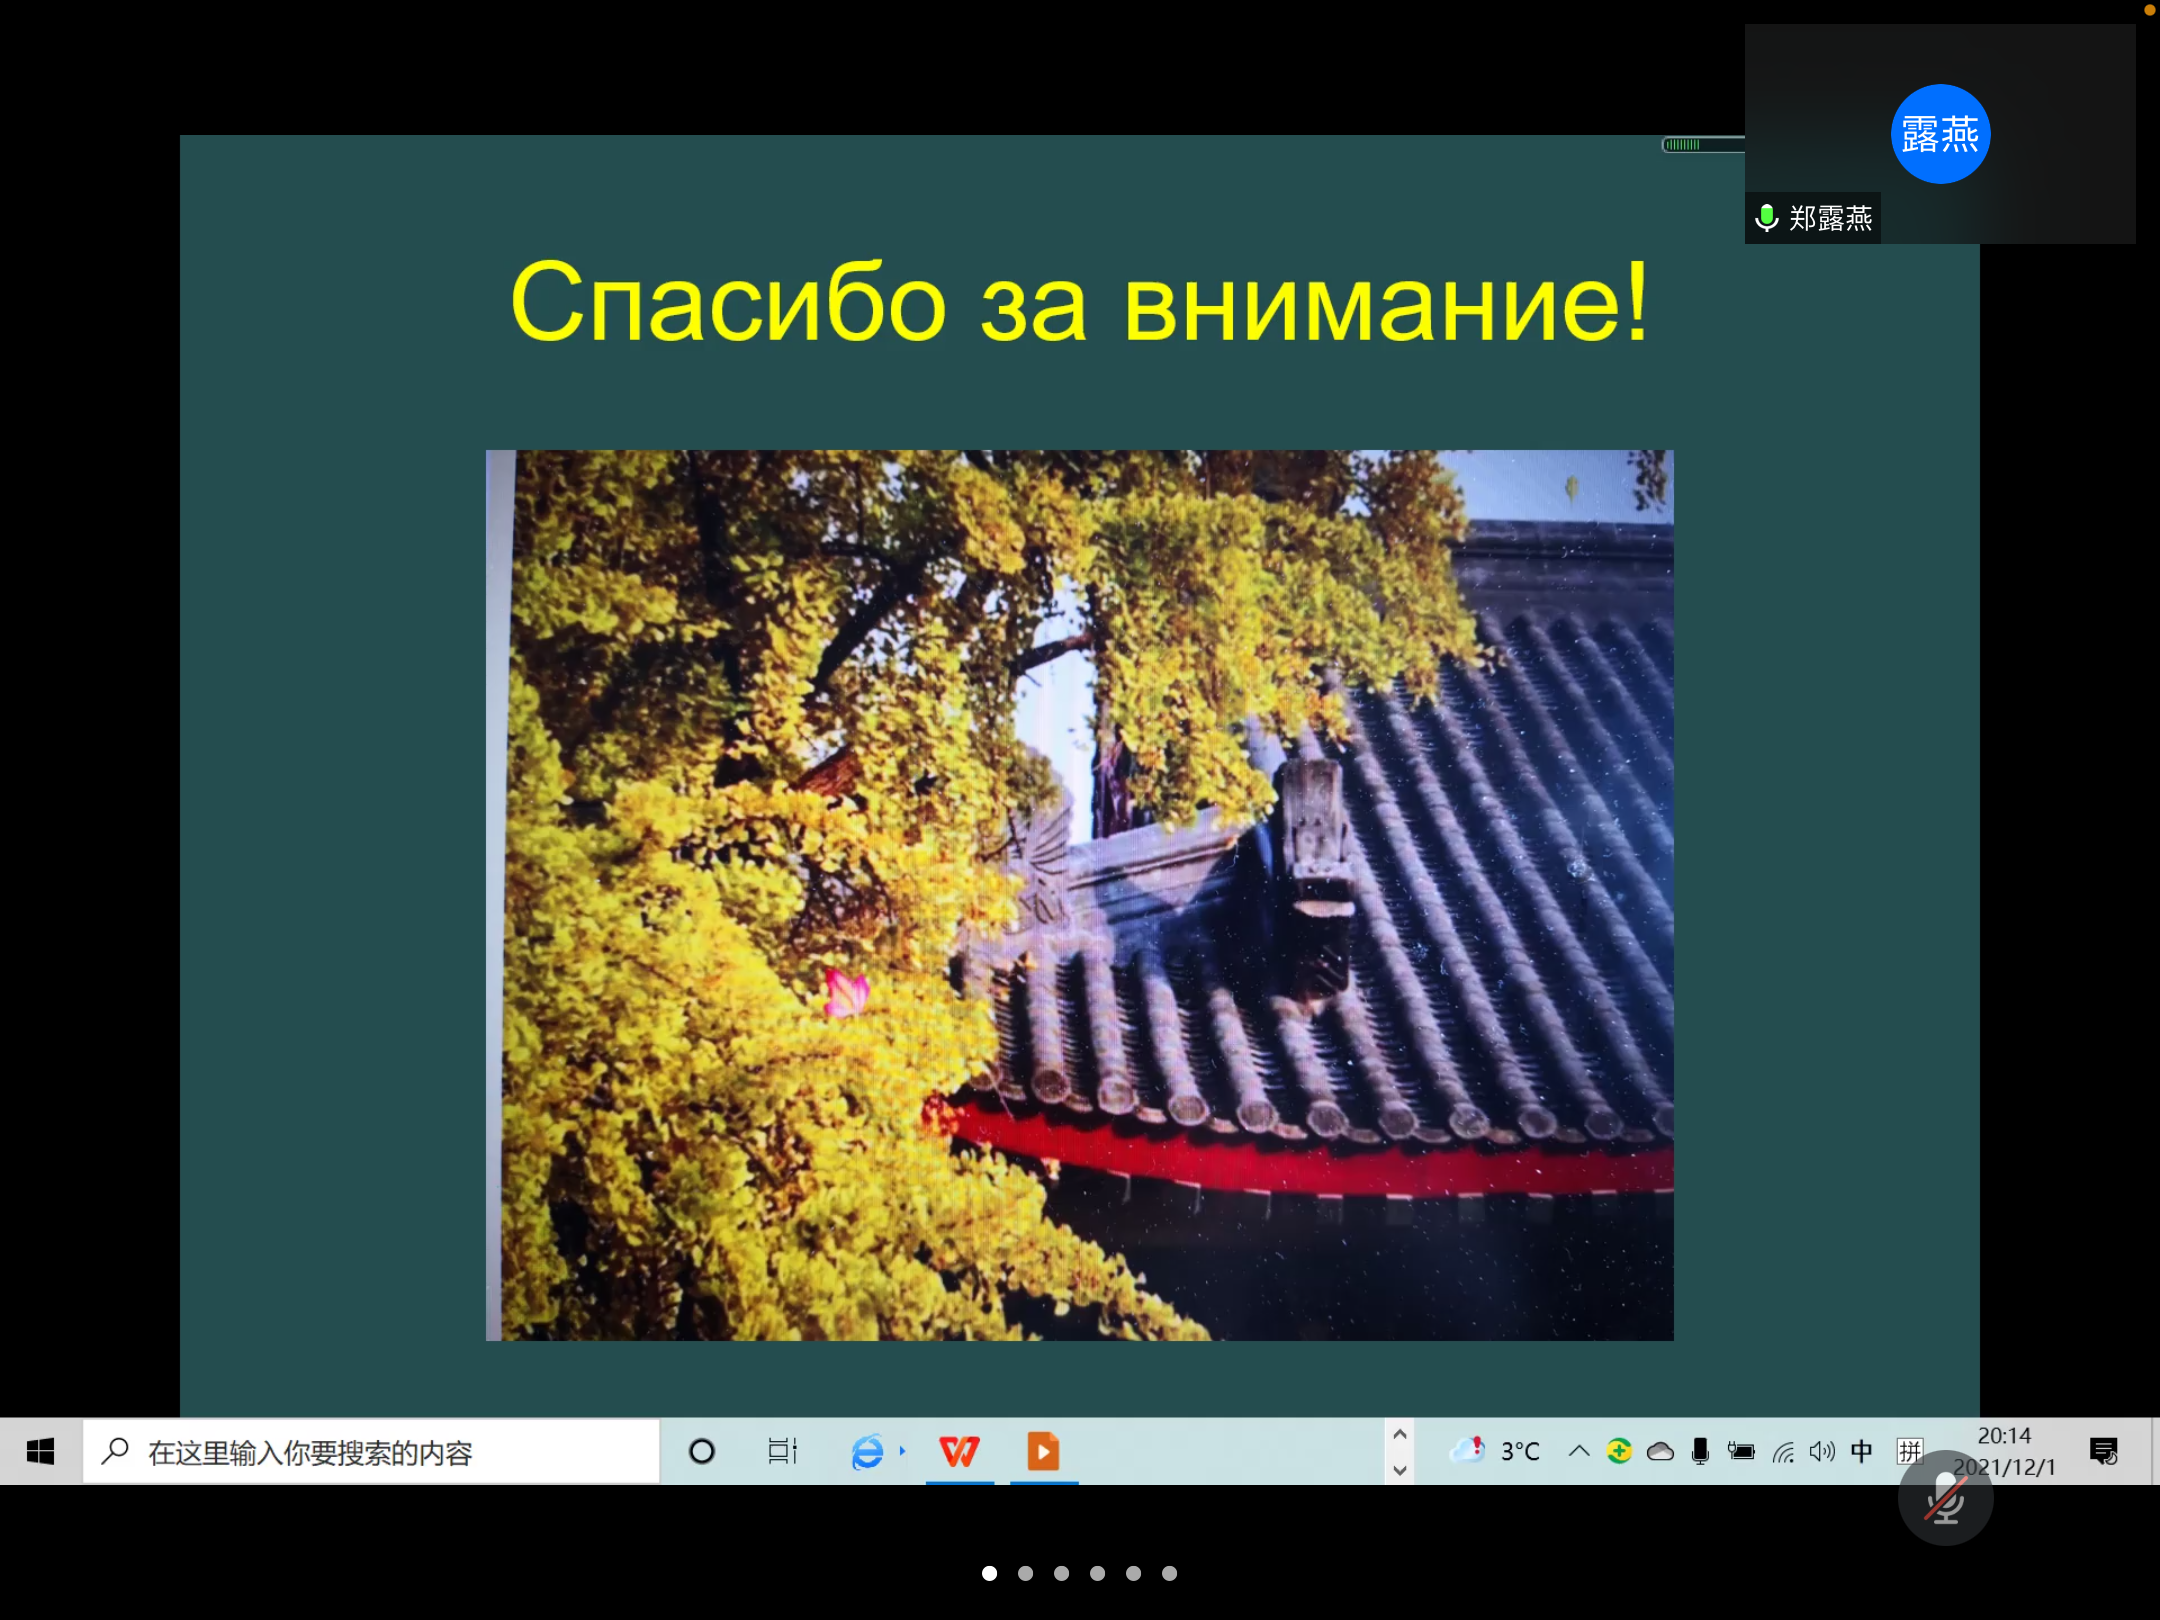Screen dimensions: 2160x1620
Task: Click the taskbar scroll up arrow
Action: 1400,1434
